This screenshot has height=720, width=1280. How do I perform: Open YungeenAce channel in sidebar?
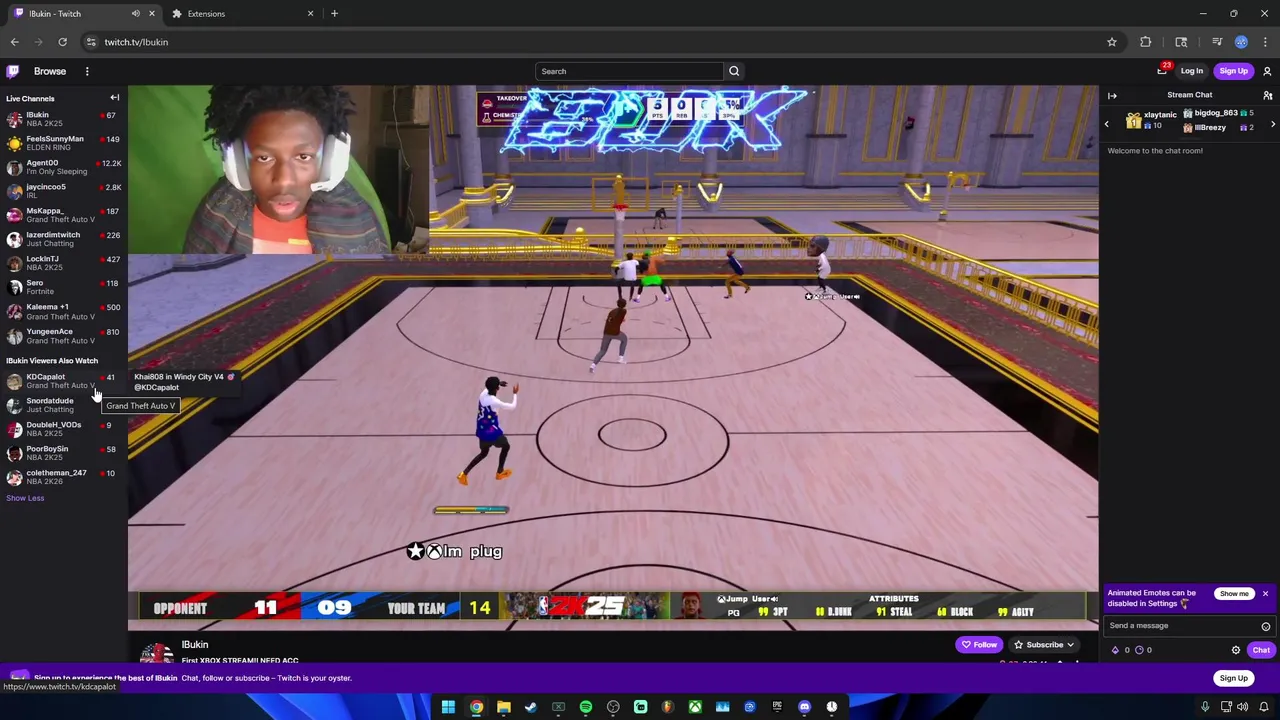tap(63, 336)
